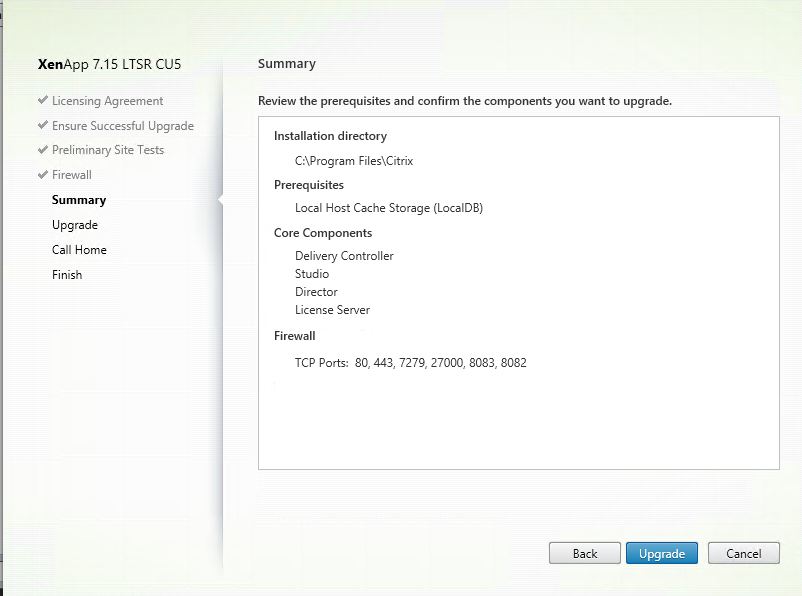Click the Director component entry
The width and height of the screenshot is (802, 596).
316,292
